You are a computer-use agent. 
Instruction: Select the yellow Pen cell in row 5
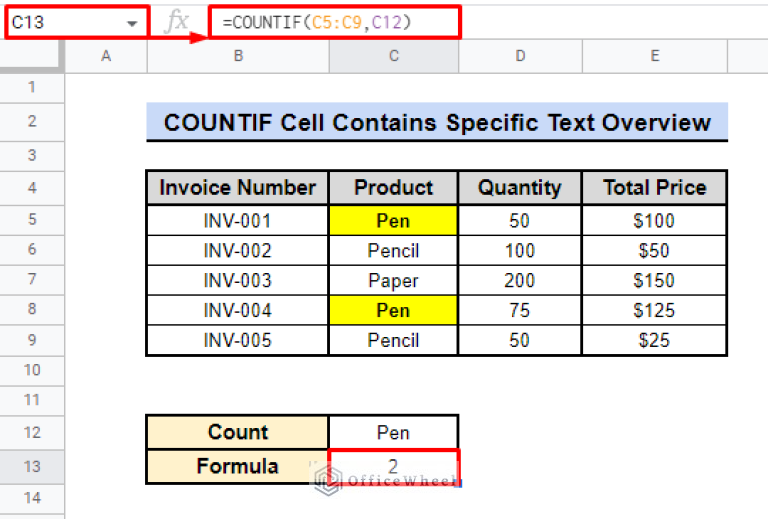[393, 220]
